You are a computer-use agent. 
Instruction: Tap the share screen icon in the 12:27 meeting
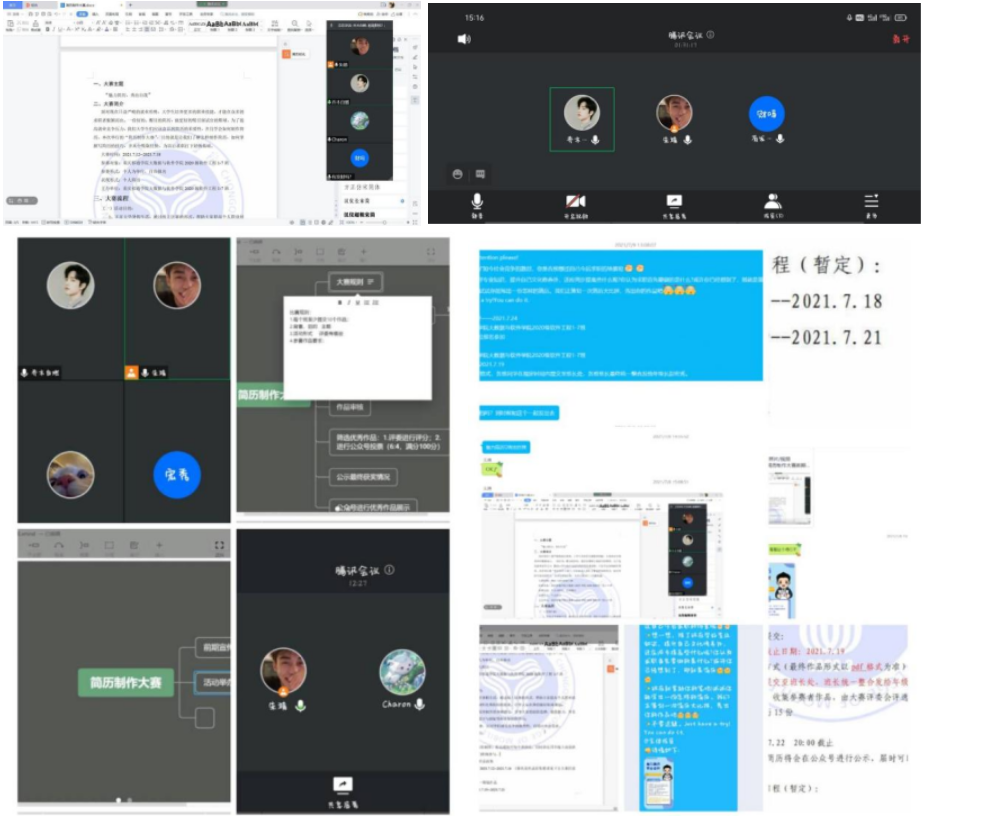pos(343,786)
